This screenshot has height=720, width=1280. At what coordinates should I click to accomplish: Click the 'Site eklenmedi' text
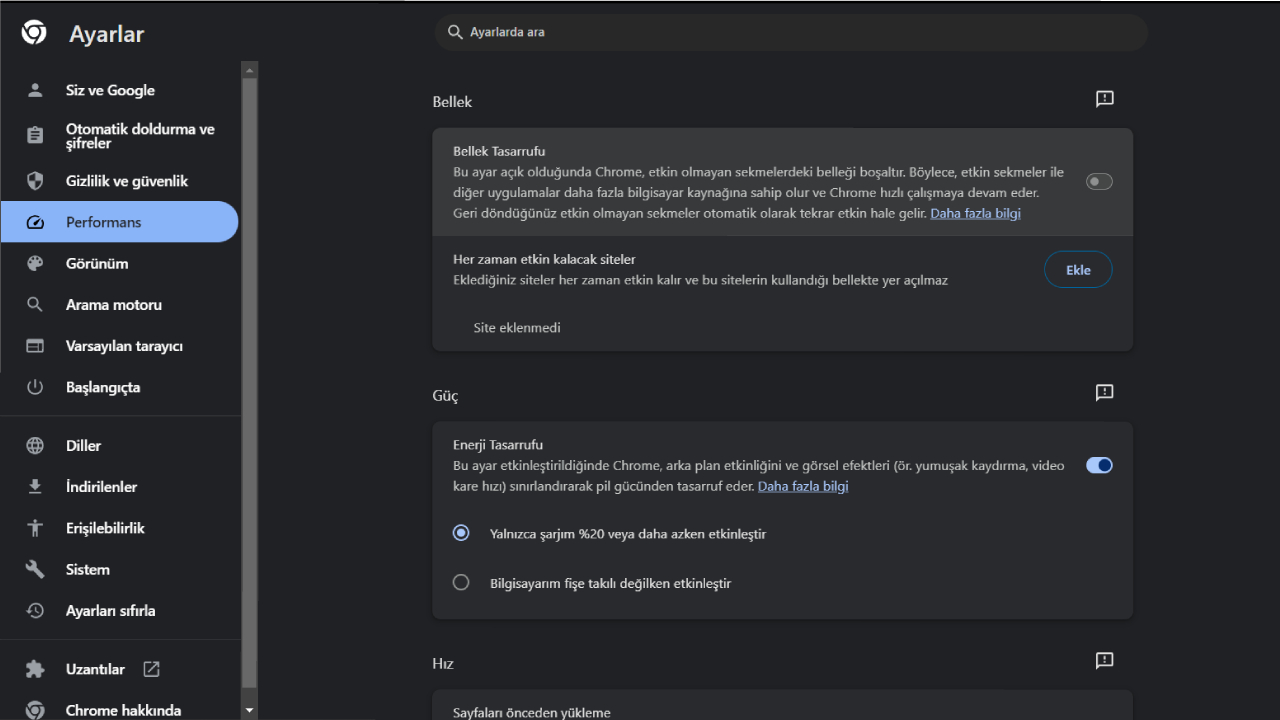click(x=517, y=327)
